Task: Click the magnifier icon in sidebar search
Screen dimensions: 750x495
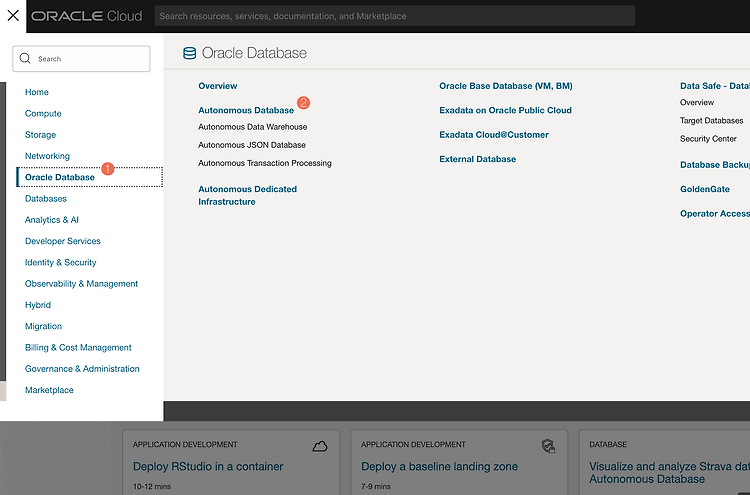Action: [25, 58]
